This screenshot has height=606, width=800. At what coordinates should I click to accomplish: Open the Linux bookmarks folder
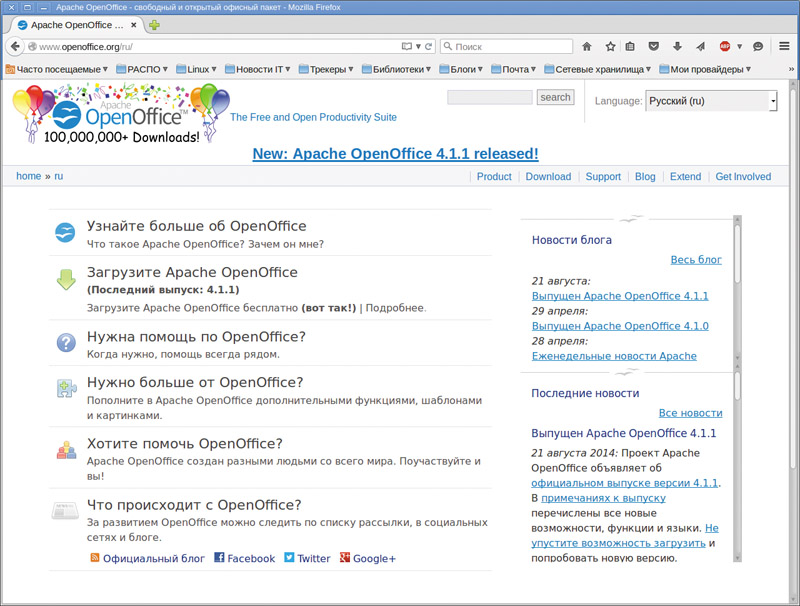click(196, 69)
